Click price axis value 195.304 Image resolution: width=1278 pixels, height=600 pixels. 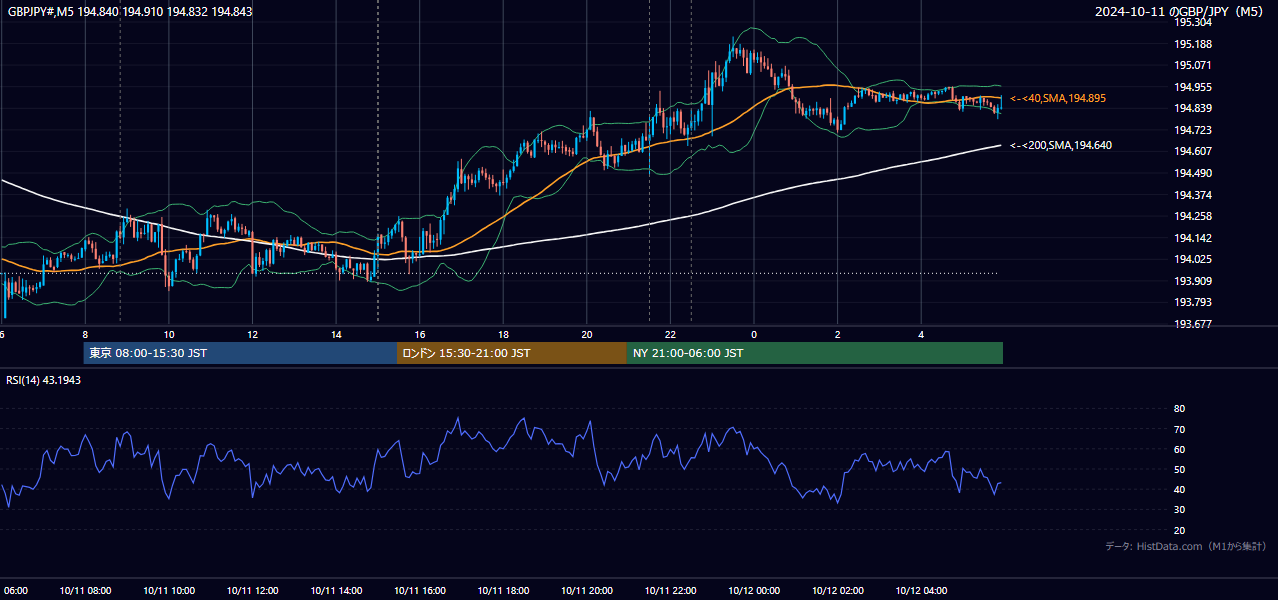tap(1192, 22)
